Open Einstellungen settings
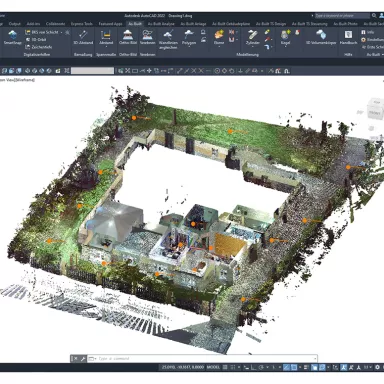This screenshot has height=384, width=384. coord(372,40)
